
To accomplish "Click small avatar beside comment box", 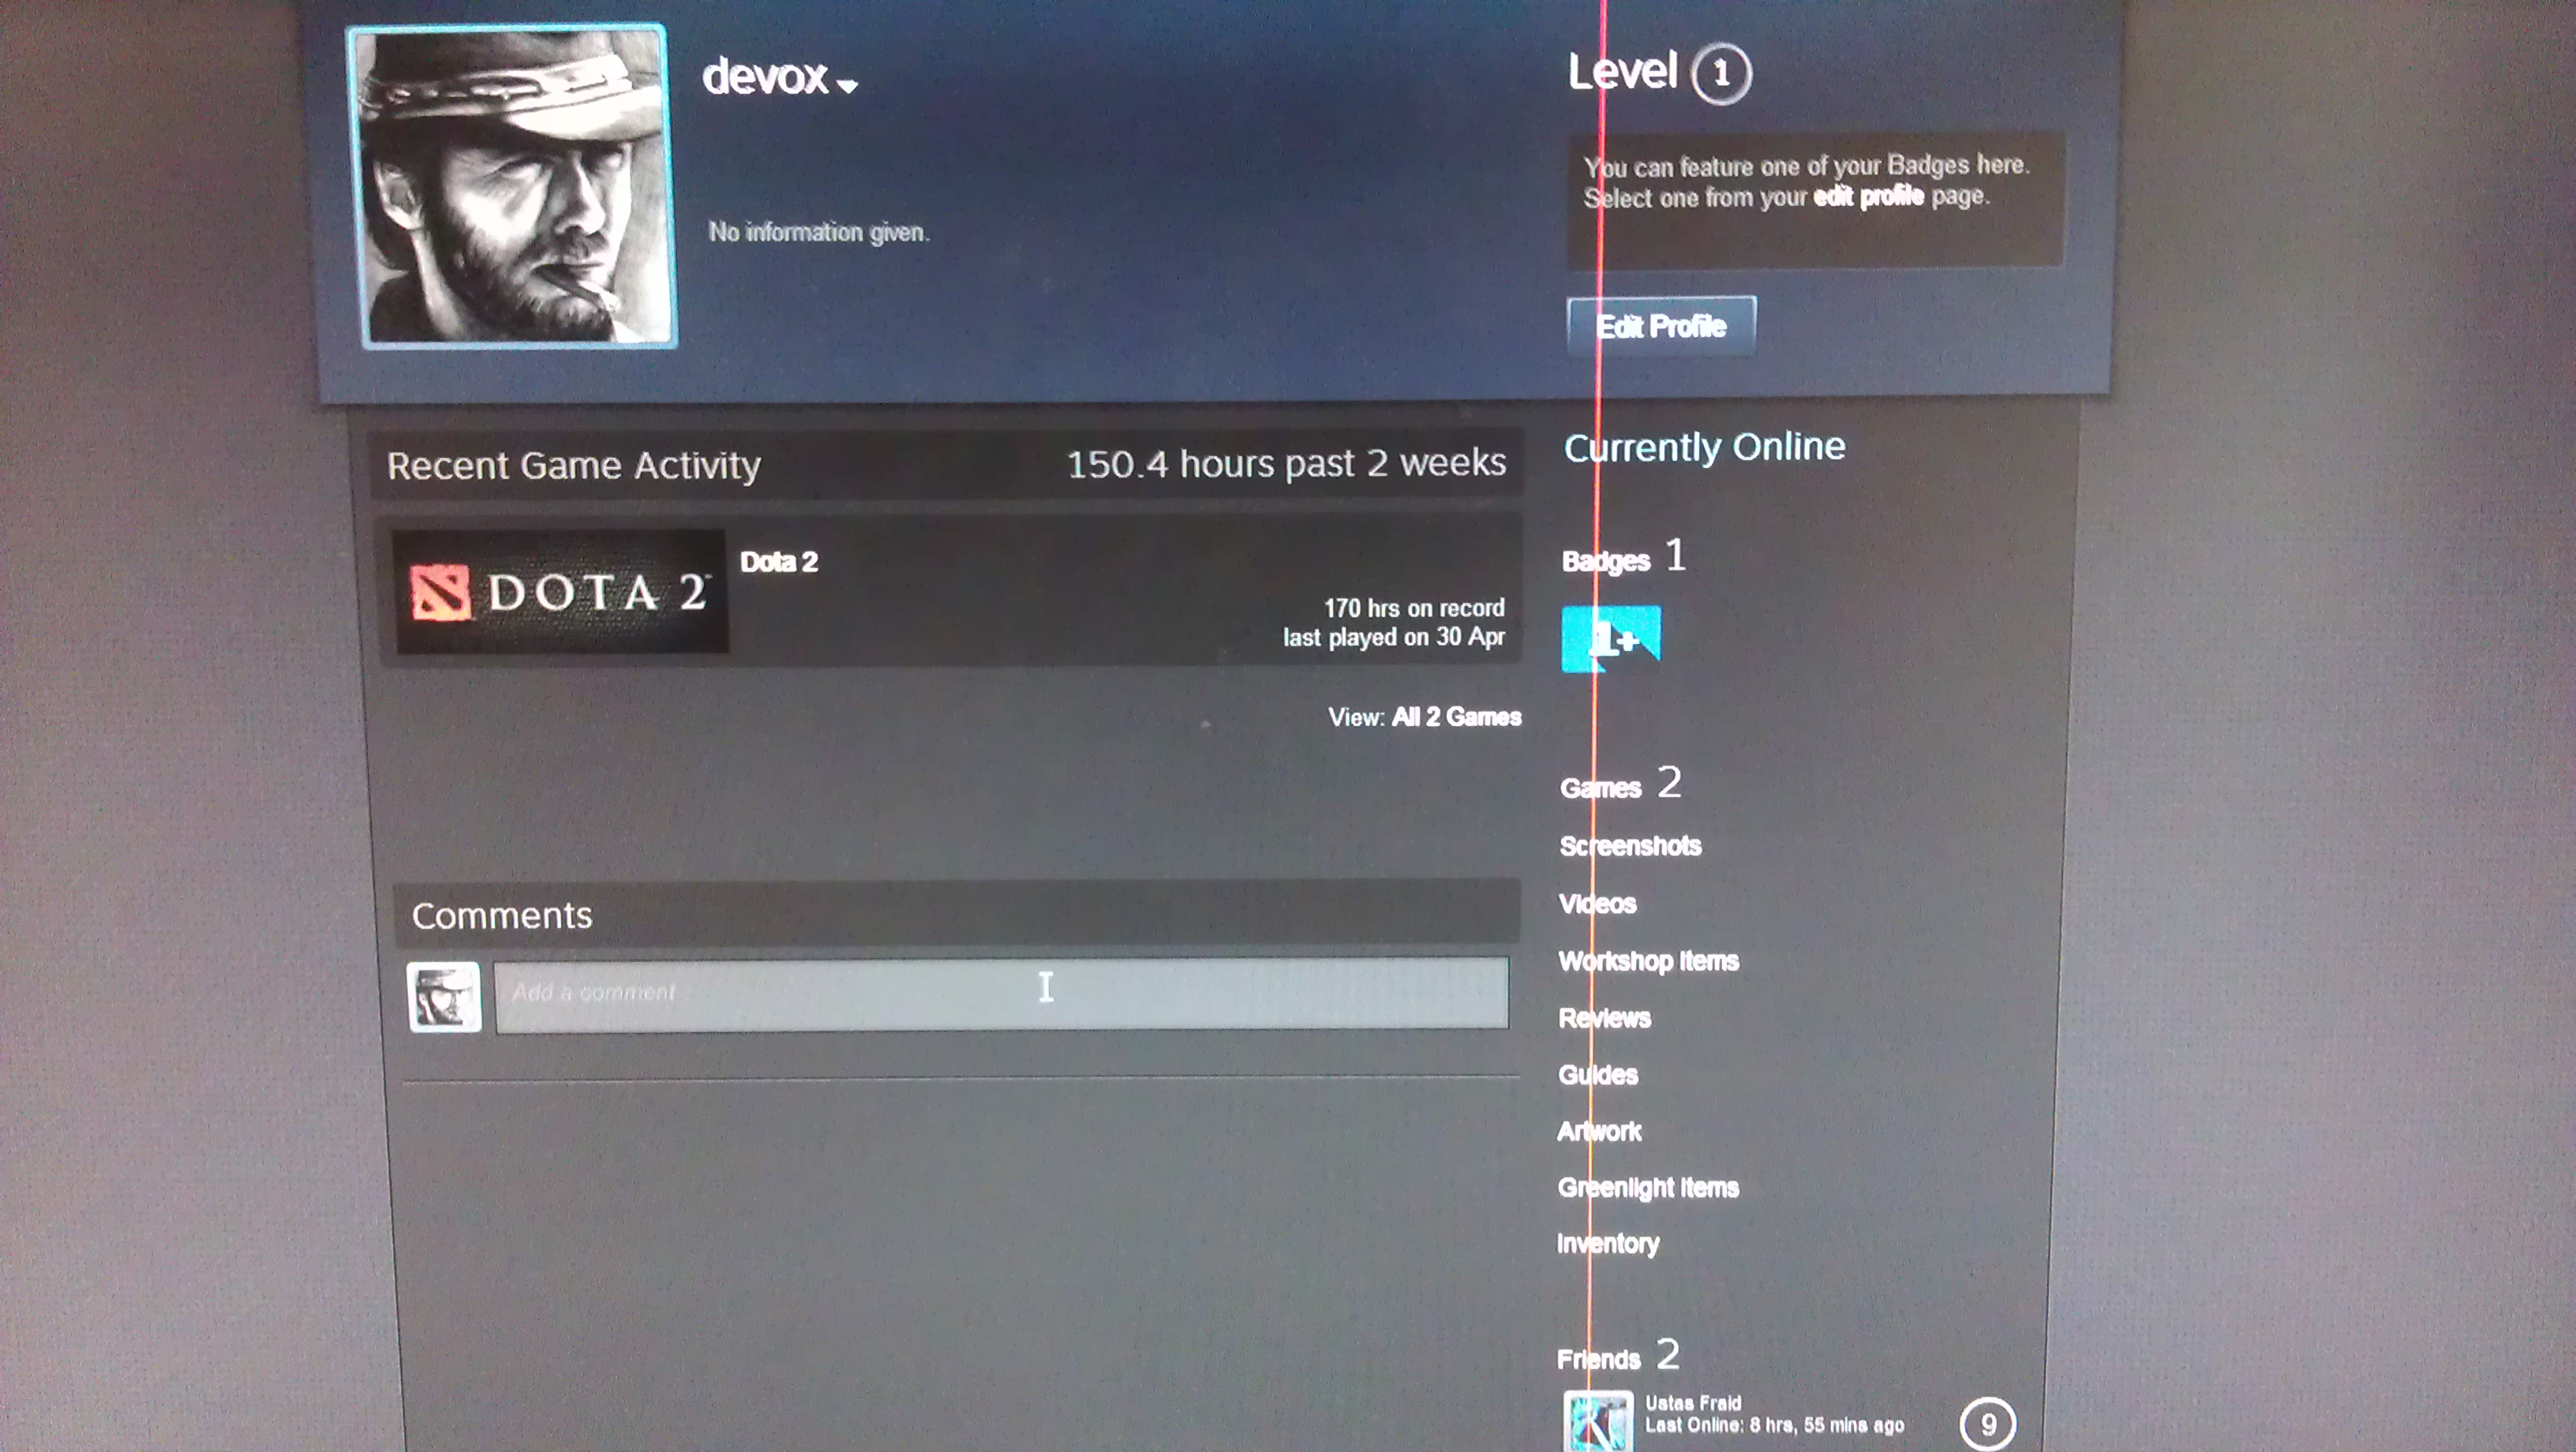I will [x=444, y=997].
